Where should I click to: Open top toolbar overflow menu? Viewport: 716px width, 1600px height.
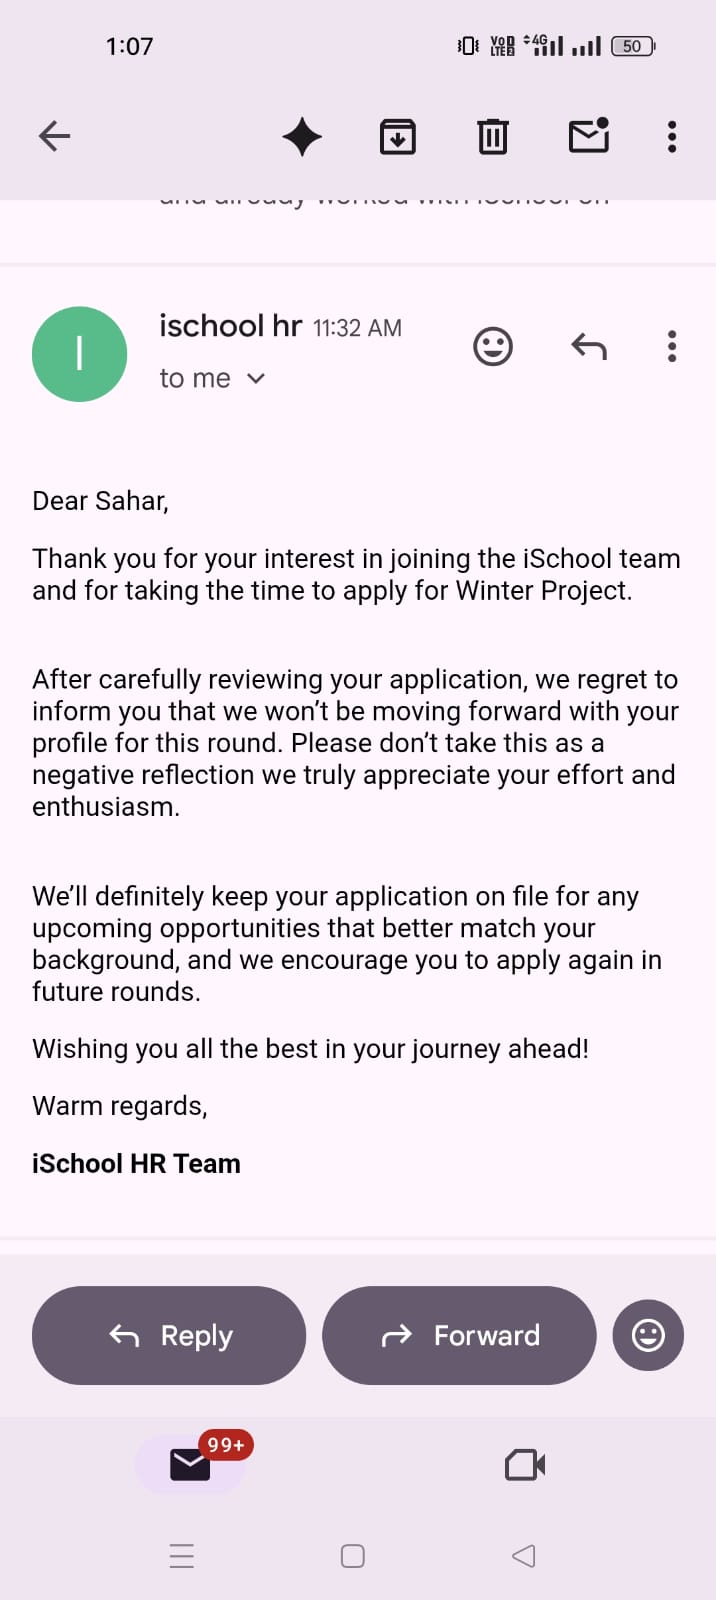(672, 136)
